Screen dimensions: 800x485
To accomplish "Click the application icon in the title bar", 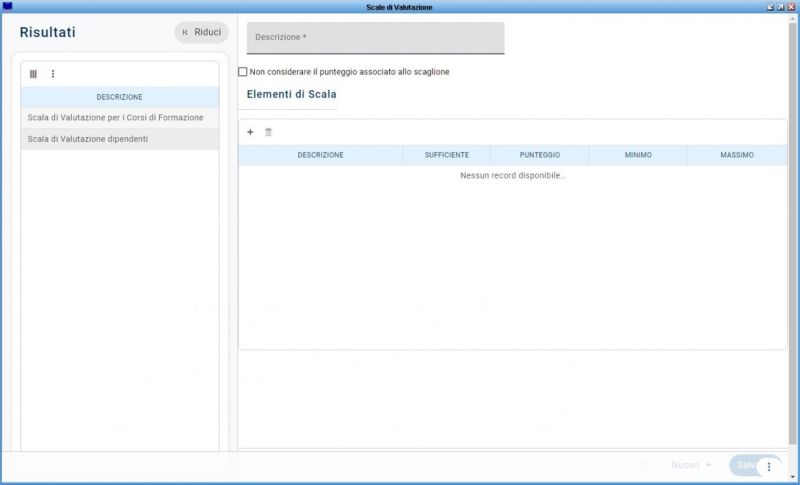I will 8,7.
